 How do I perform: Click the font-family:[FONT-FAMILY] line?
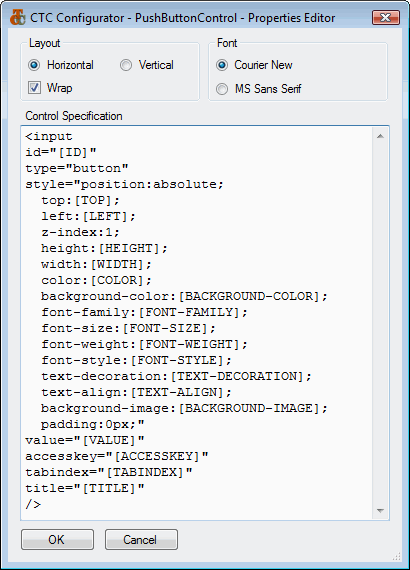pyautogui.click(x=144, y=313)
